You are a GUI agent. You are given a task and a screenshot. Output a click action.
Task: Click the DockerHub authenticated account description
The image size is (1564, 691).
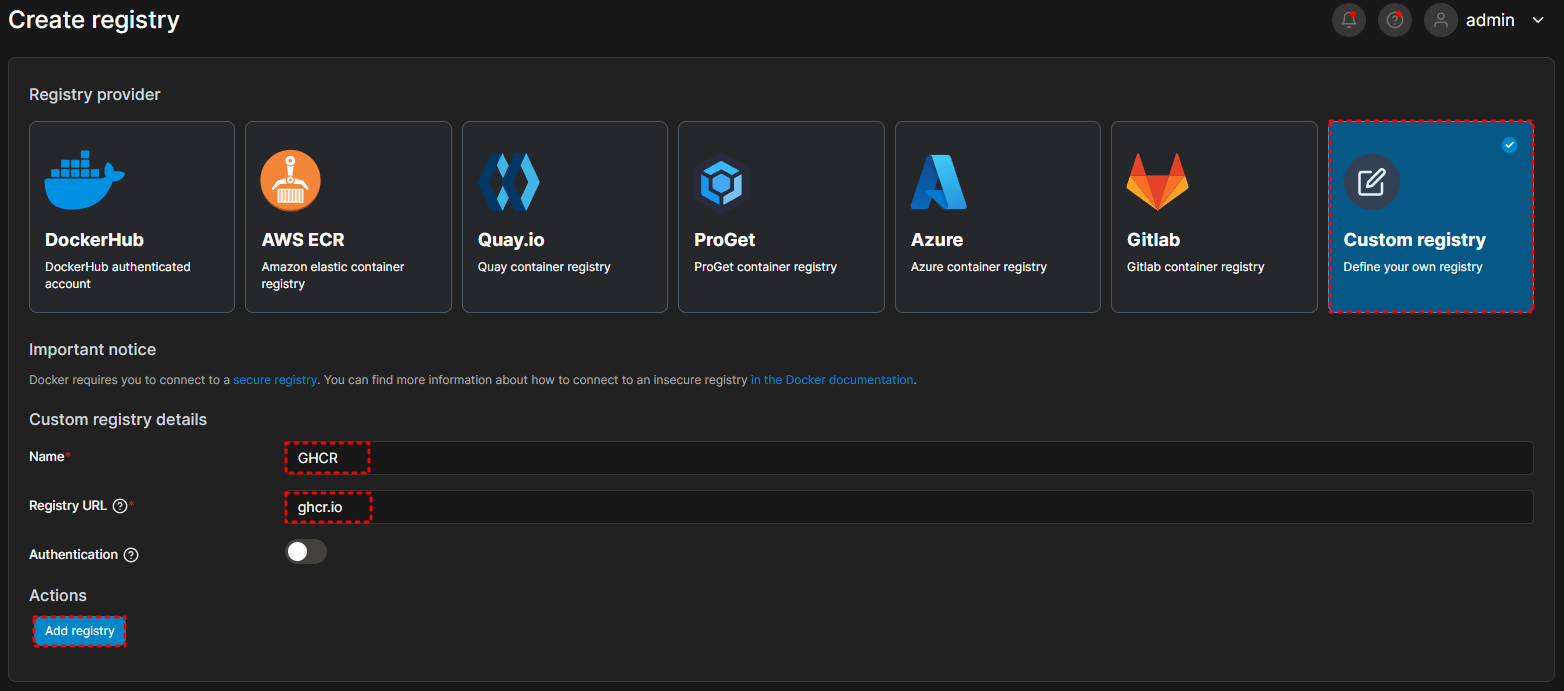118,276
